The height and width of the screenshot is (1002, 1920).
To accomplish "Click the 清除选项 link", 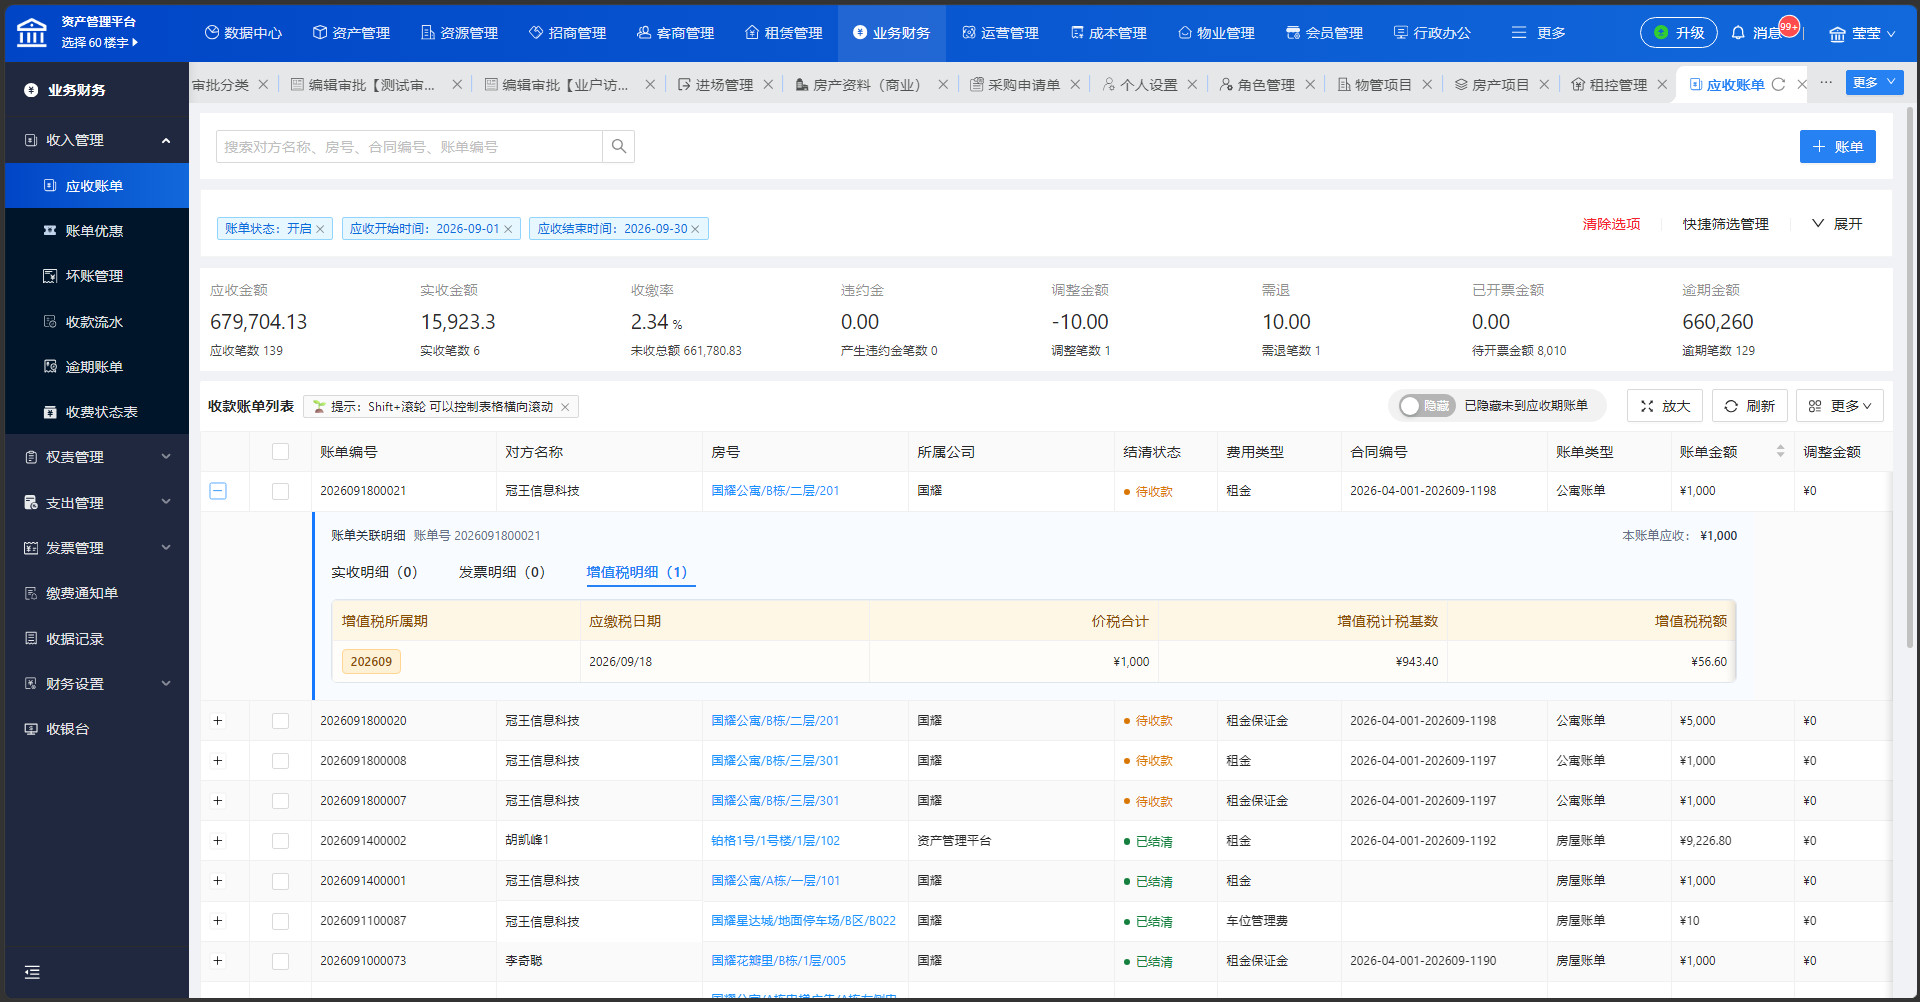I will click(1611, 224).
